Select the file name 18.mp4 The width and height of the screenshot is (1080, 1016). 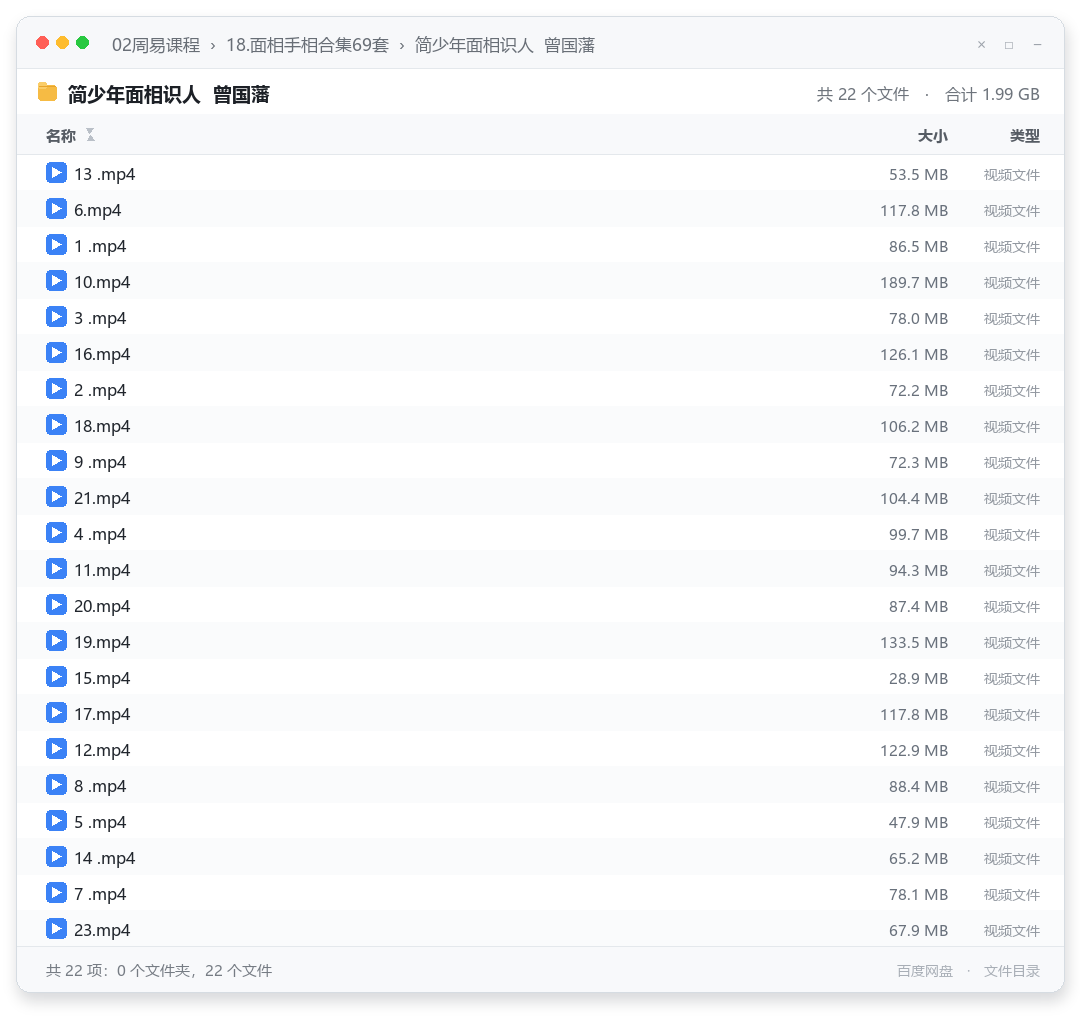tap(102, 426)
